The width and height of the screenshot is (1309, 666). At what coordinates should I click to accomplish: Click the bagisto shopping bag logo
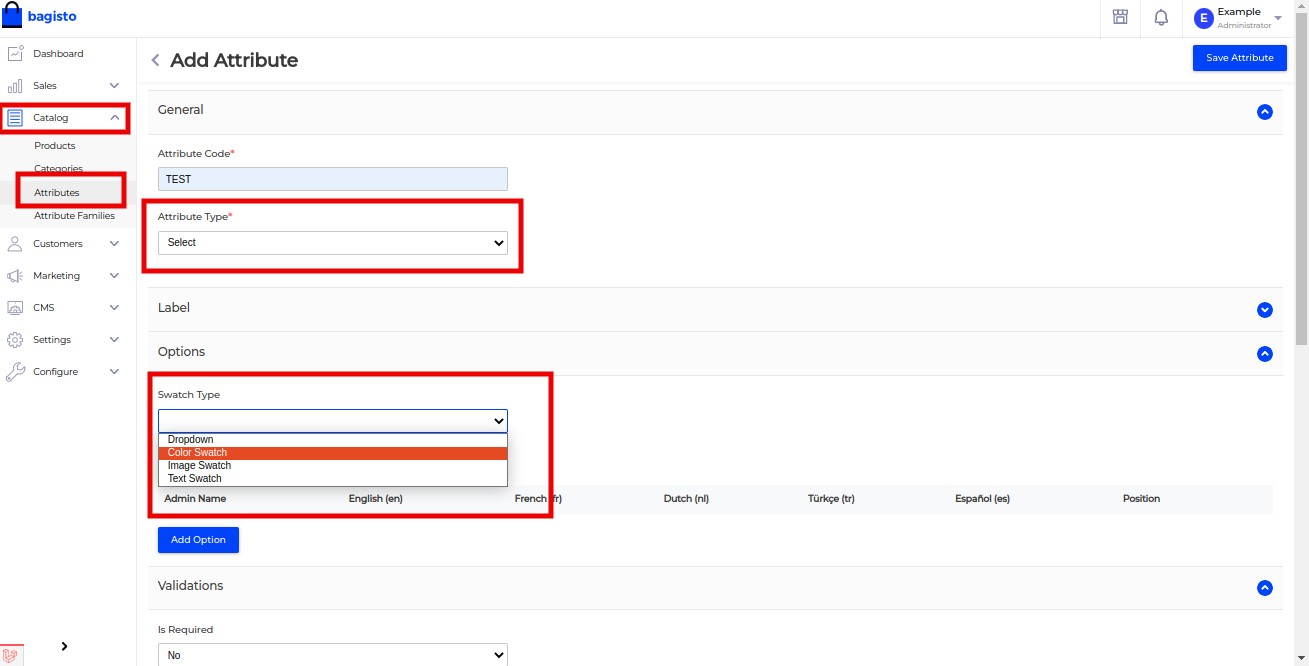(12, 17)
